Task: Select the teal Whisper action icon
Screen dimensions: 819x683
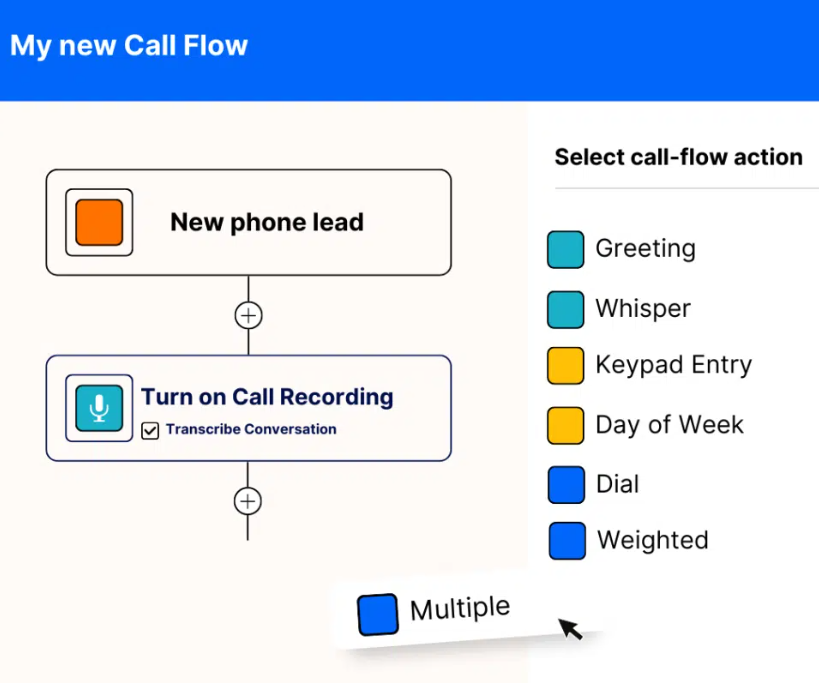Action: (x=565, y=309)
